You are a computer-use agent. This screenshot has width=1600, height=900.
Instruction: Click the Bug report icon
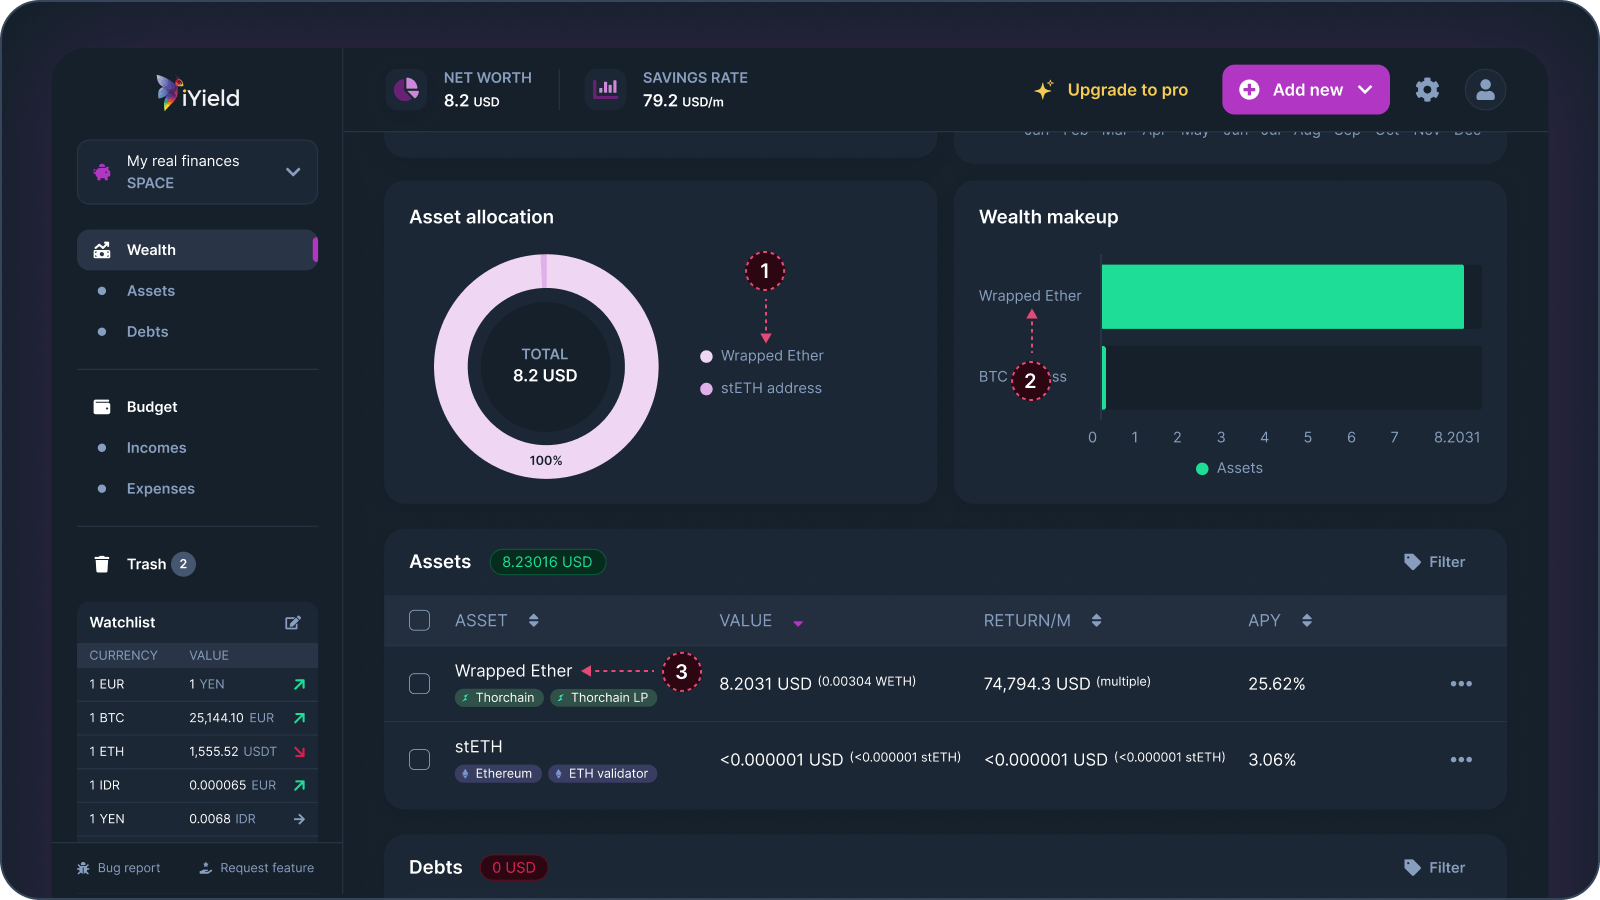click(83, 867)
